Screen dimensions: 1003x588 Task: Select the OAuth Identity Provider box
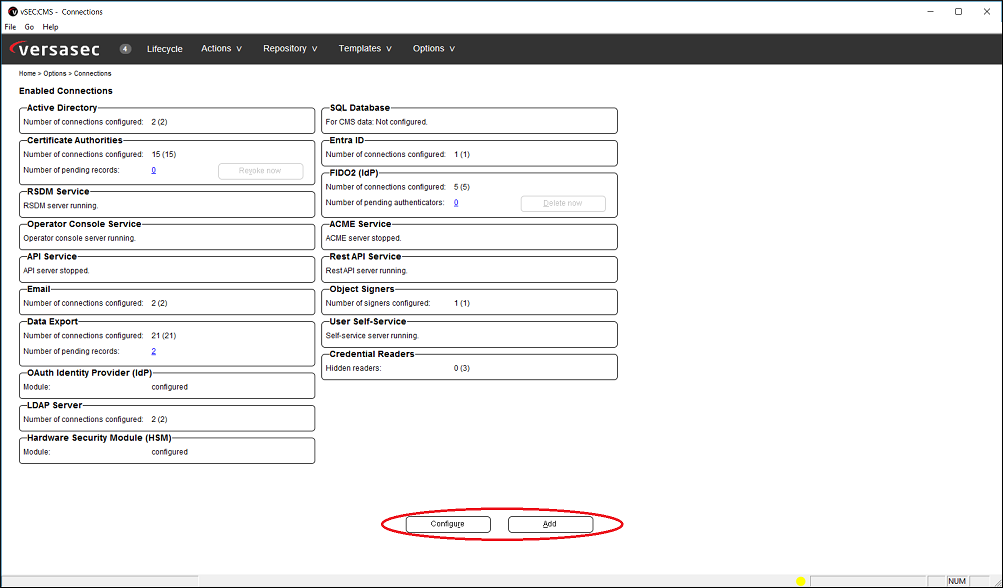(167, 383)
